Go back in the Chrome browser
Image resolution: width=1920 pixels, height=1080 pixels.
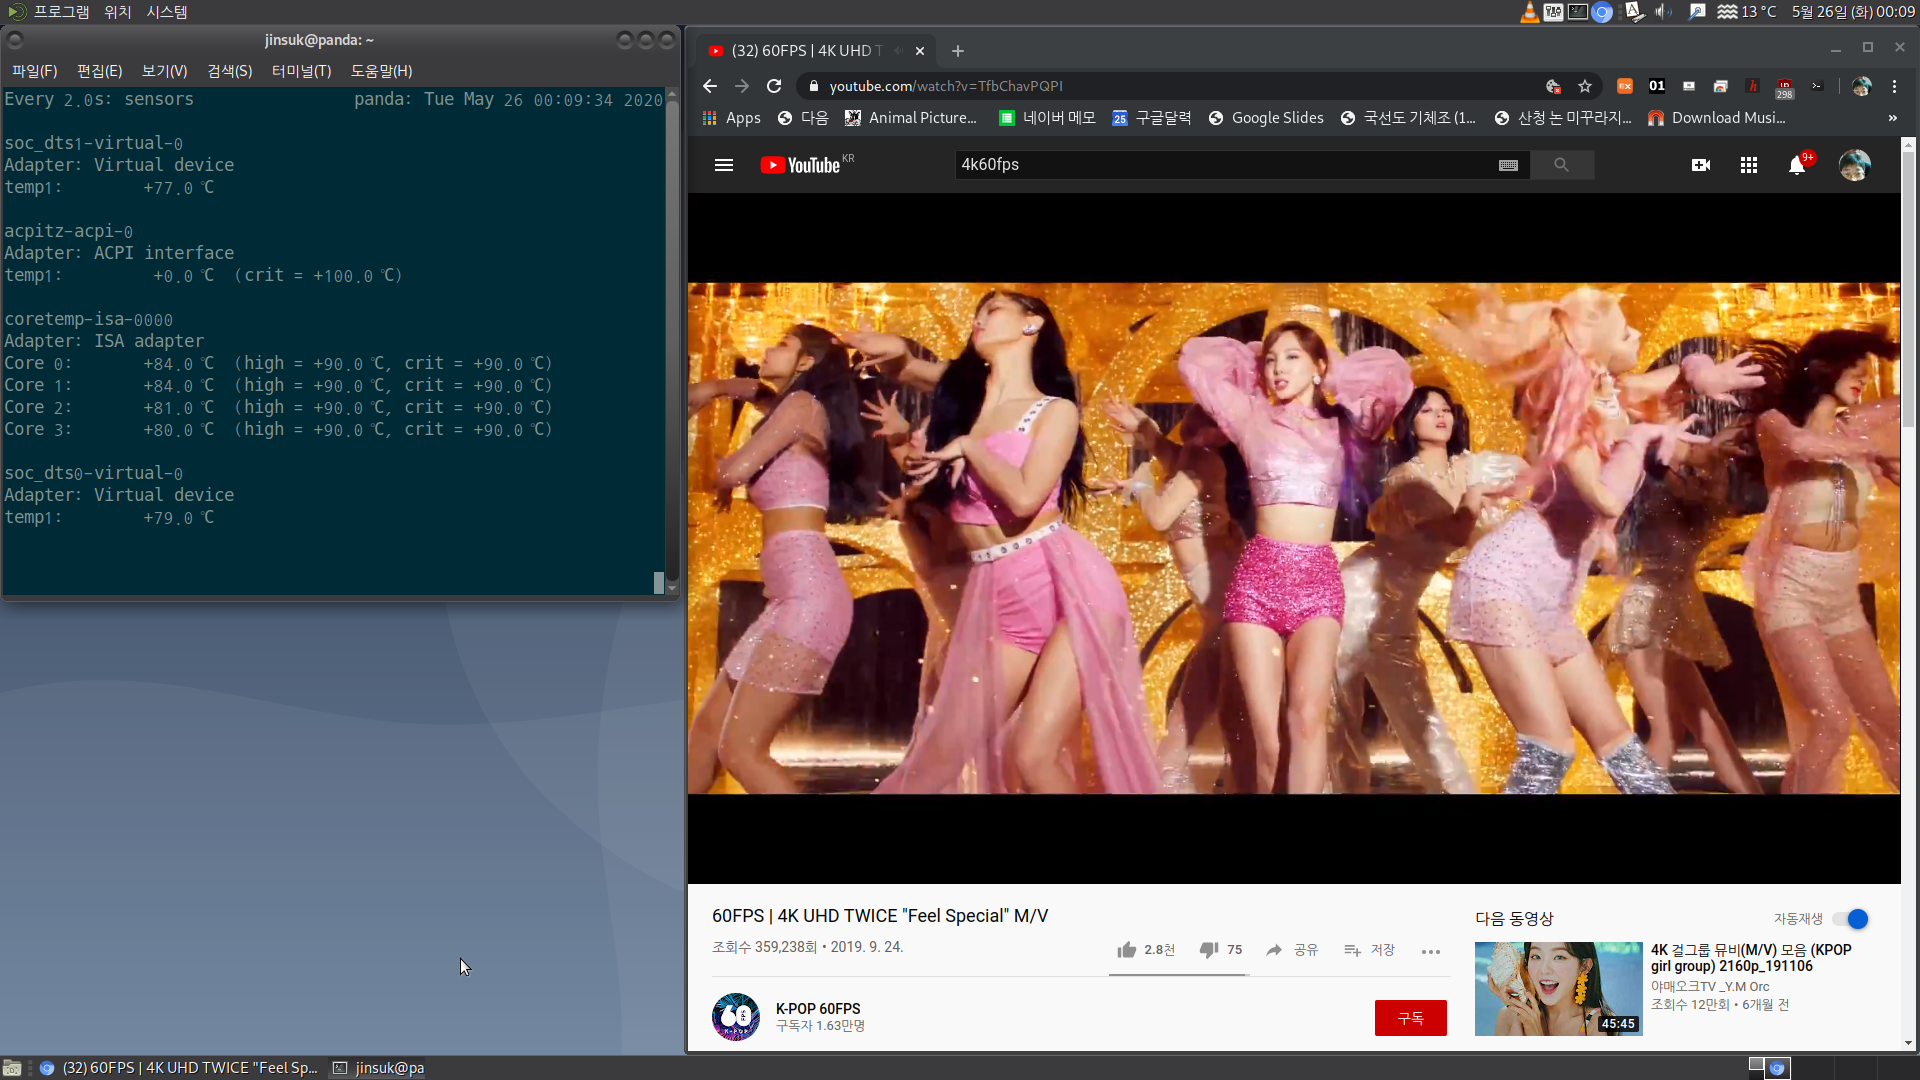(710, 86)
